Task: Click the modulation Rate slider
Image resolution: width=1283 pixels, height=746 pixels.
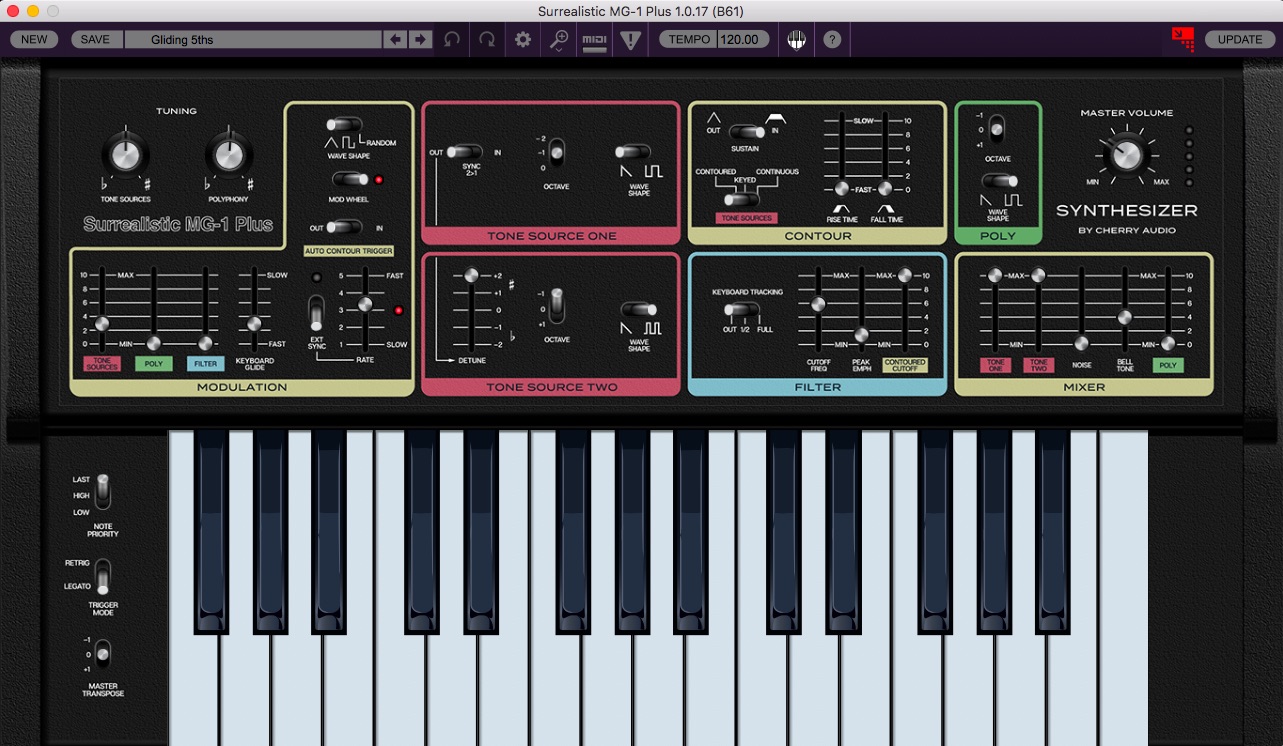Action: pos(365,304)
